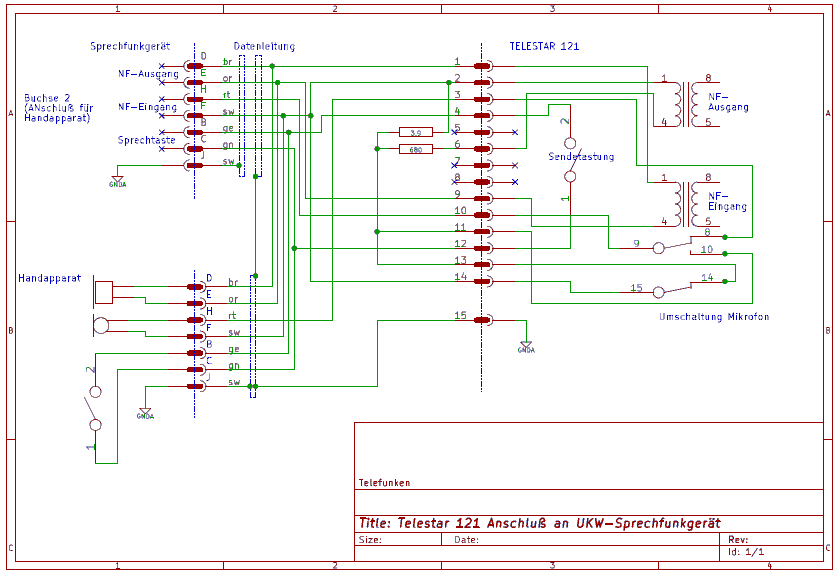Click pin H pad on Handapparat connector
This screenshot has height=577, width=840.
[x=196, y=320]
